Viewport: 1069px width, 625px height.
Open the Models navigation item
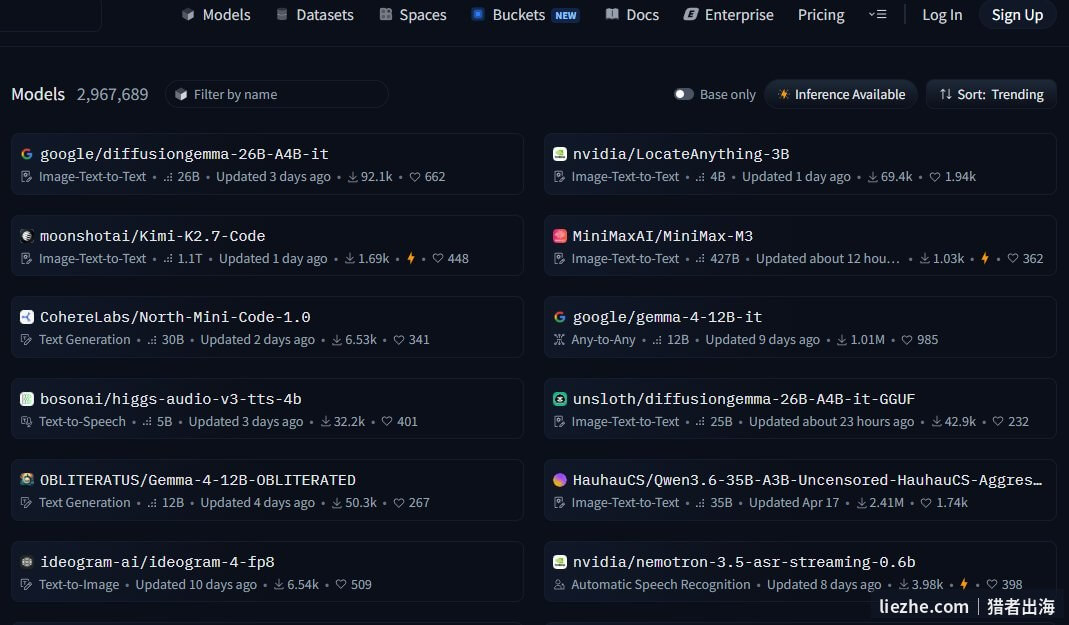tap(216, 15)
